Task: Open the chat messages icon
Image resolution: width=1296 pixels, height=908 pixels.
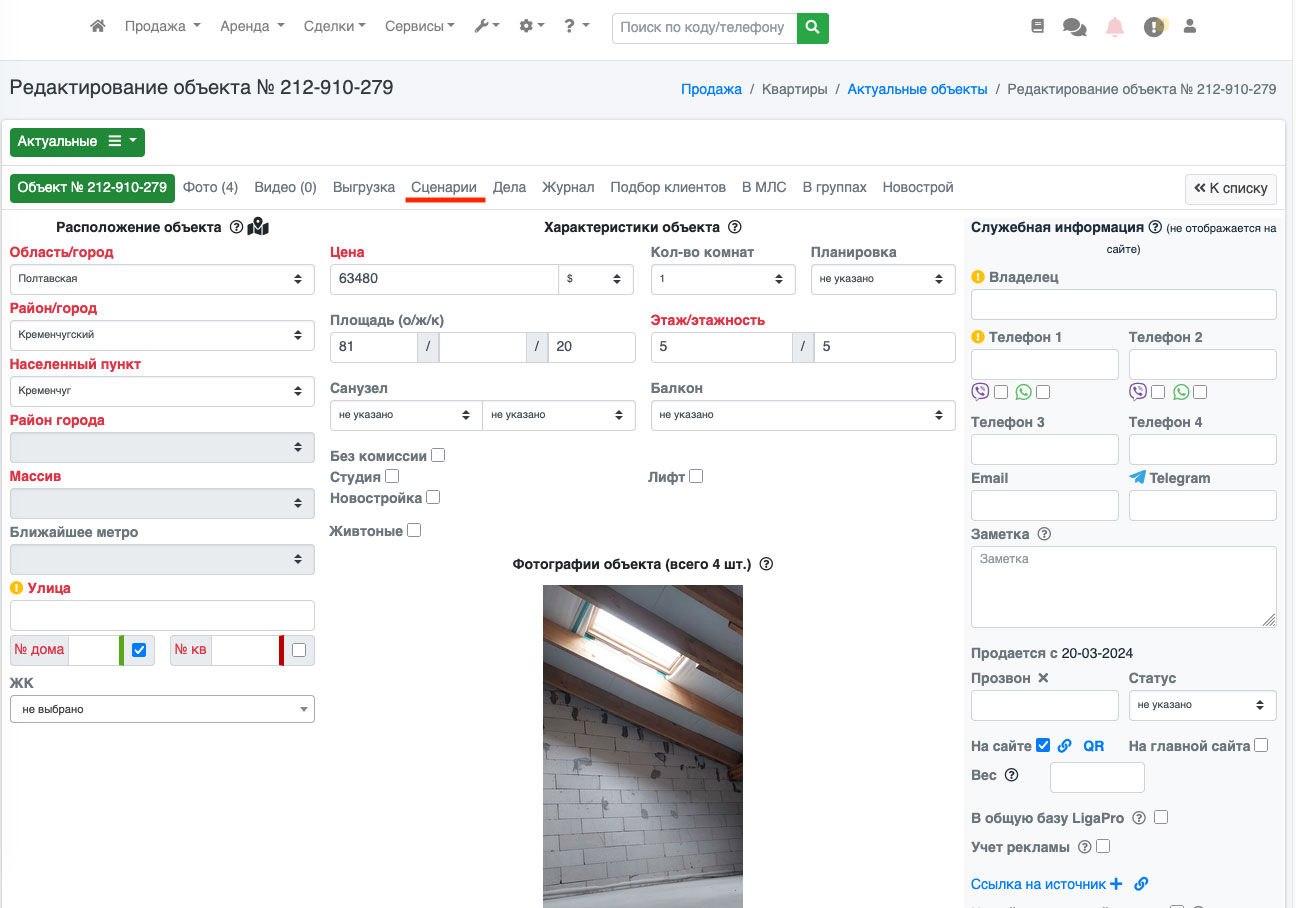Action: point(1075,27)
